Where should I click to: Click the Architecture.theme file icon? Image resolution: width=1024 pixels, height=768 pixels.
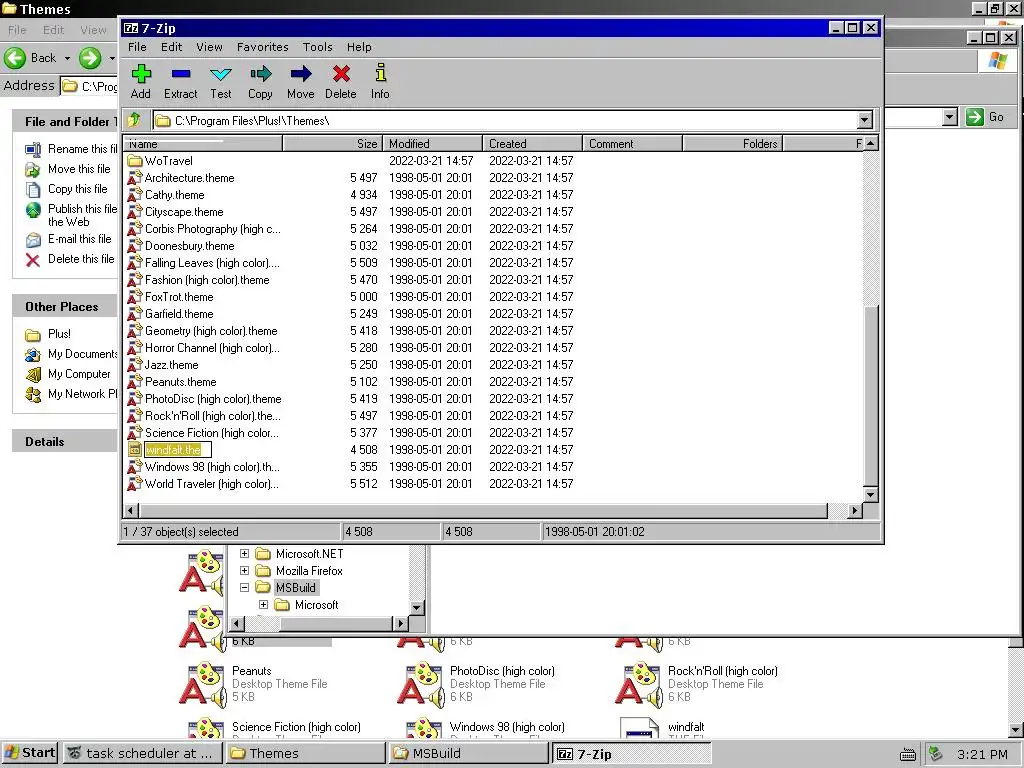click(x=135, y=178)
